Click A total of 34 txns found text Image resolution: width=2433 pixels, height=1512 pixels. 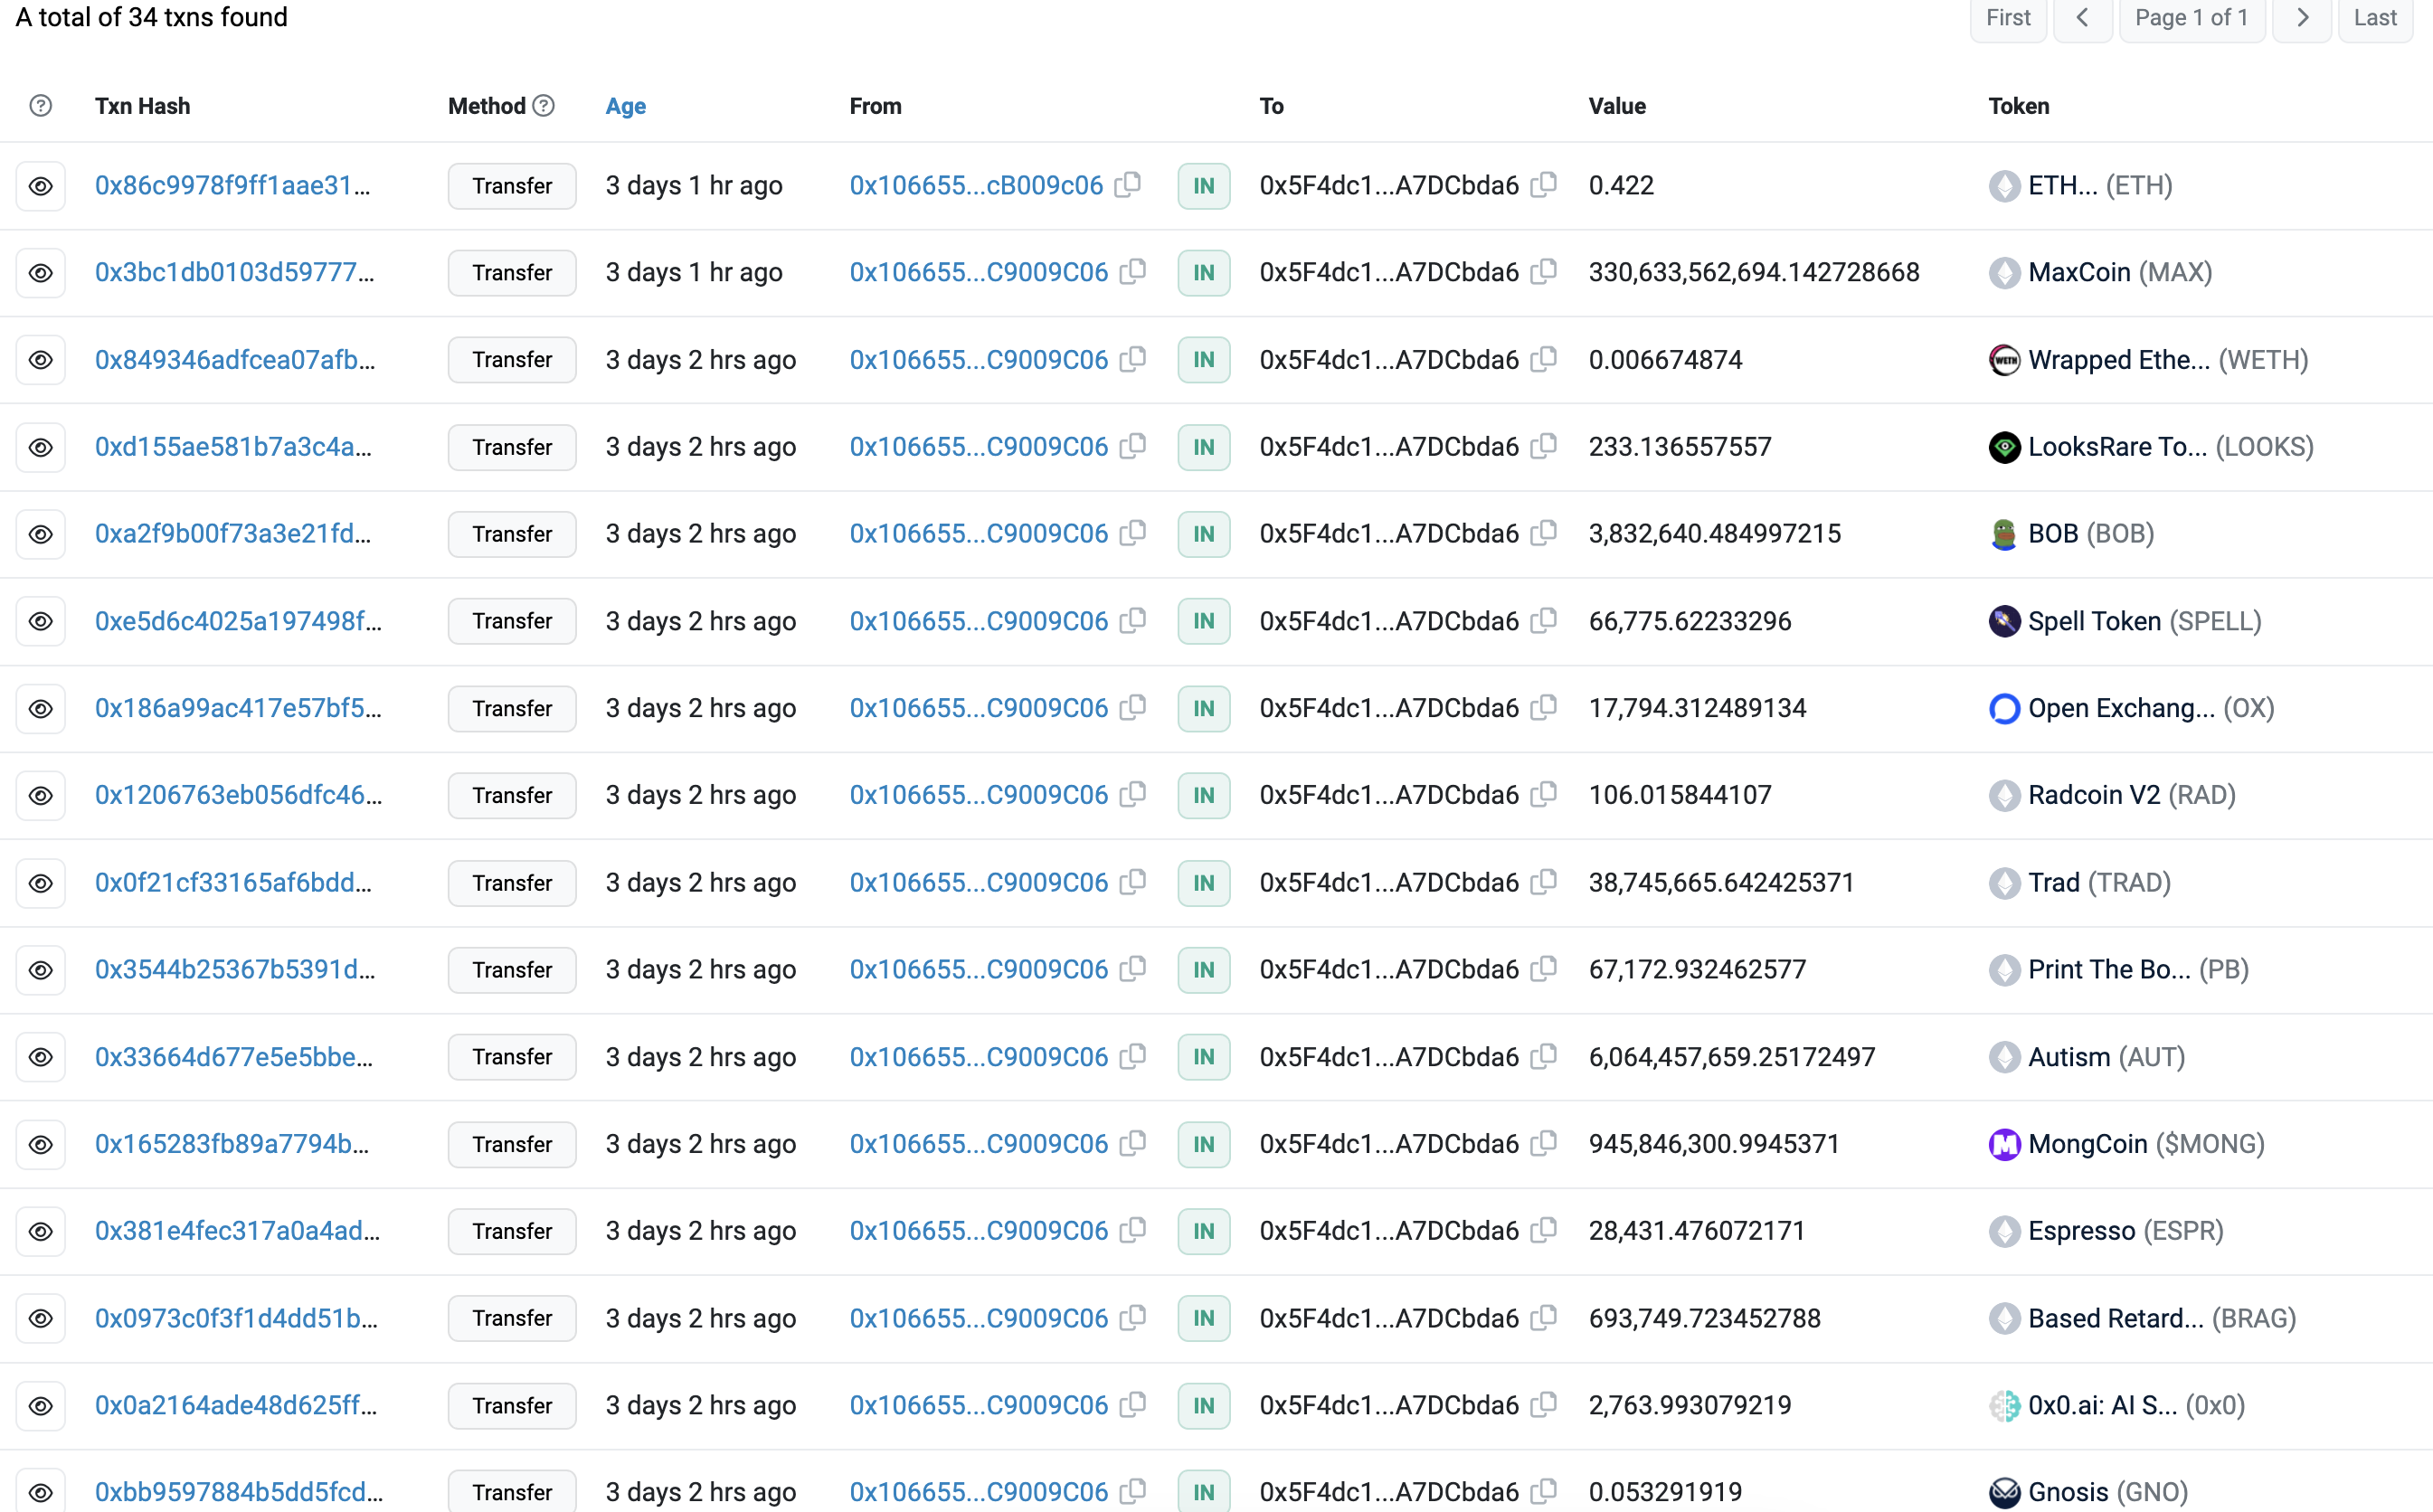[x=151, y=17]
